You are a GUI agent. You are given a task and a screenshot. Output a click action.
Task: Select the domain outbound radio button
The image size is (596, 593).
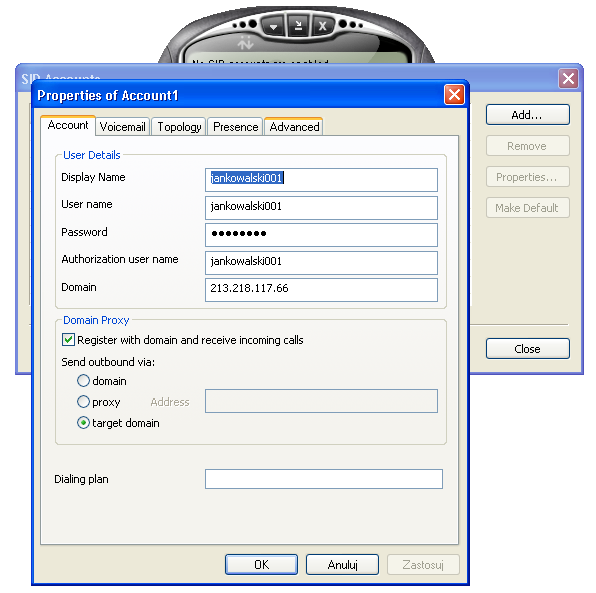83,381
